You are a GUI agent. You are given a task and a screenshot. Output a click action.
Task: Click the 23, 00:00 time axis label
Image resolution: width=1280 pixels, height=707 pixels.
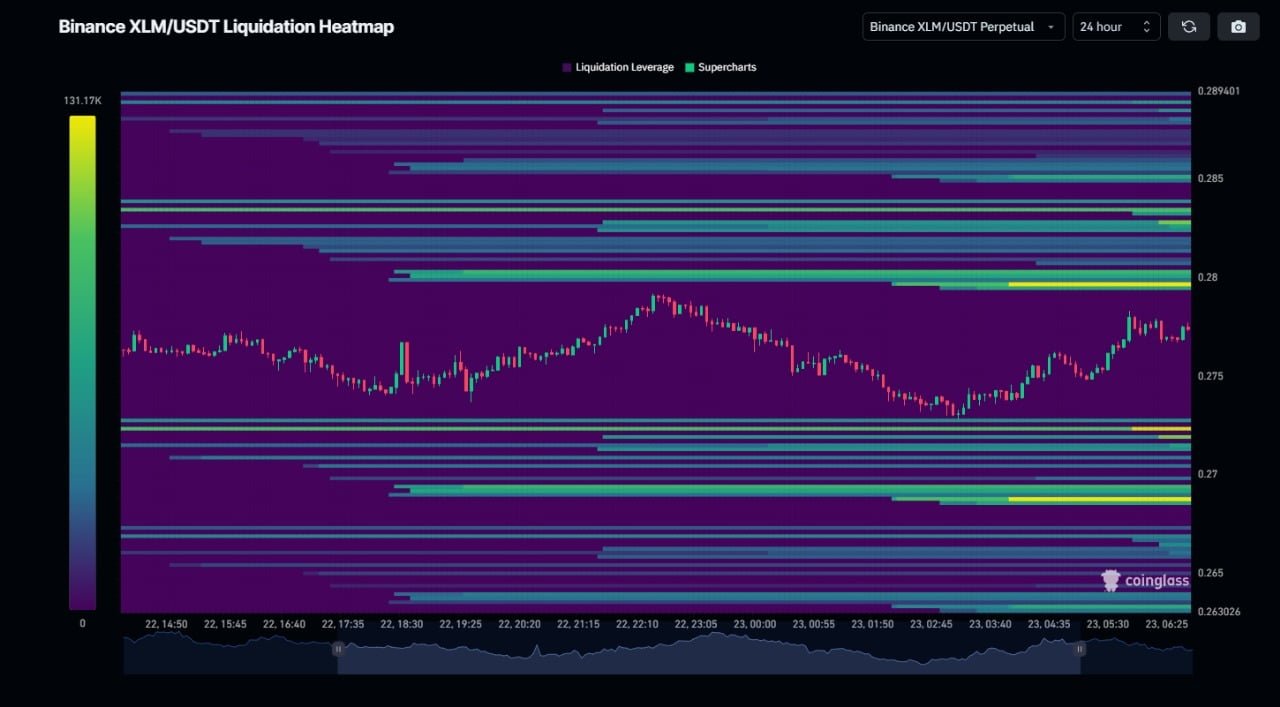point(755,624)
